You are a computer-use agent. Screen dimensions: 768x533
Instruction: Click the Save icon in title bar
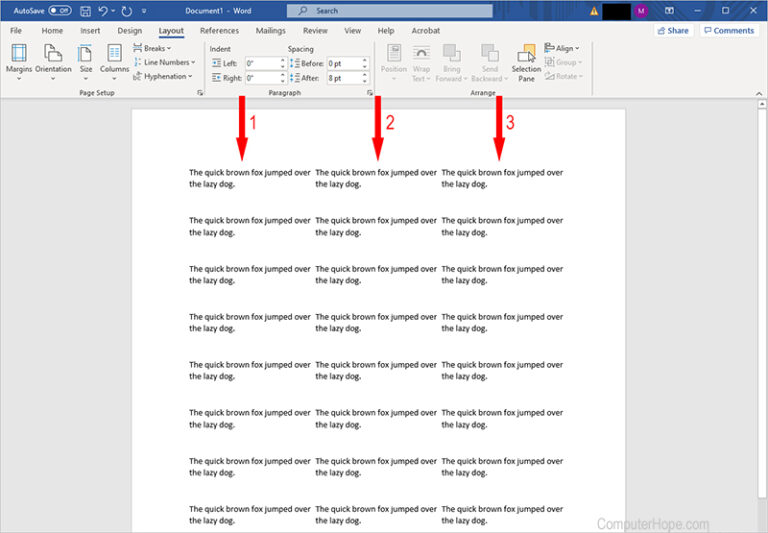(x=85, y=10)
